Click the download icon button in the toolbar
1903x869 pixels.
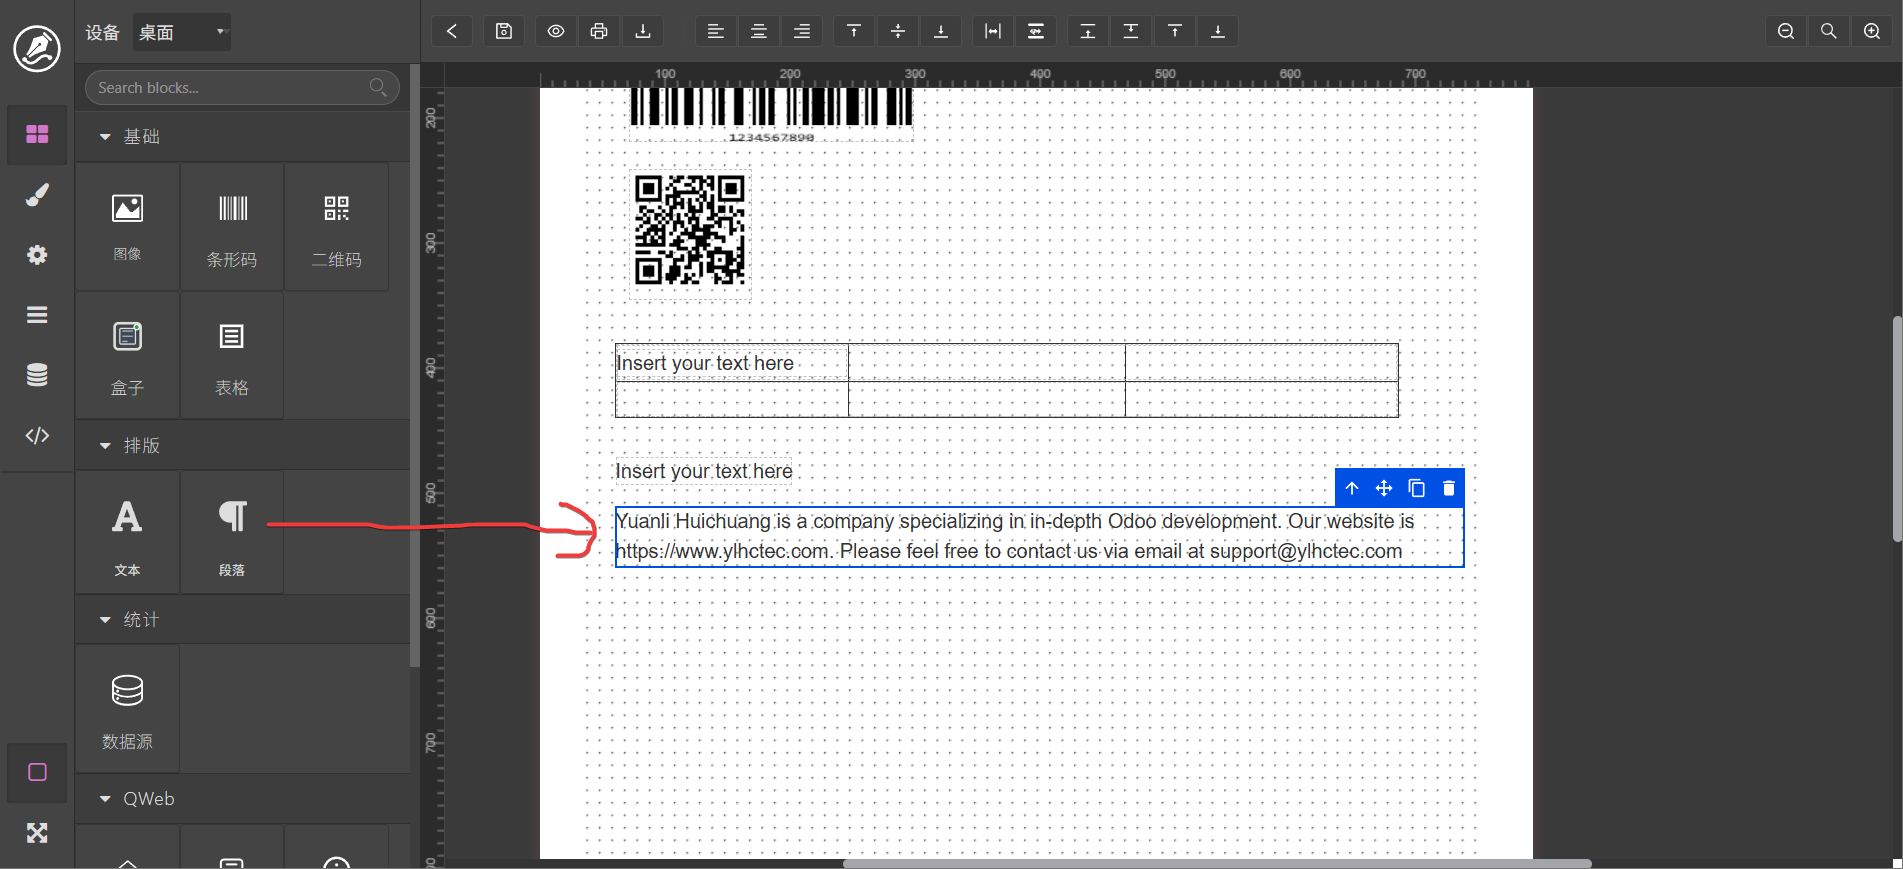click(x=643, y=31)
